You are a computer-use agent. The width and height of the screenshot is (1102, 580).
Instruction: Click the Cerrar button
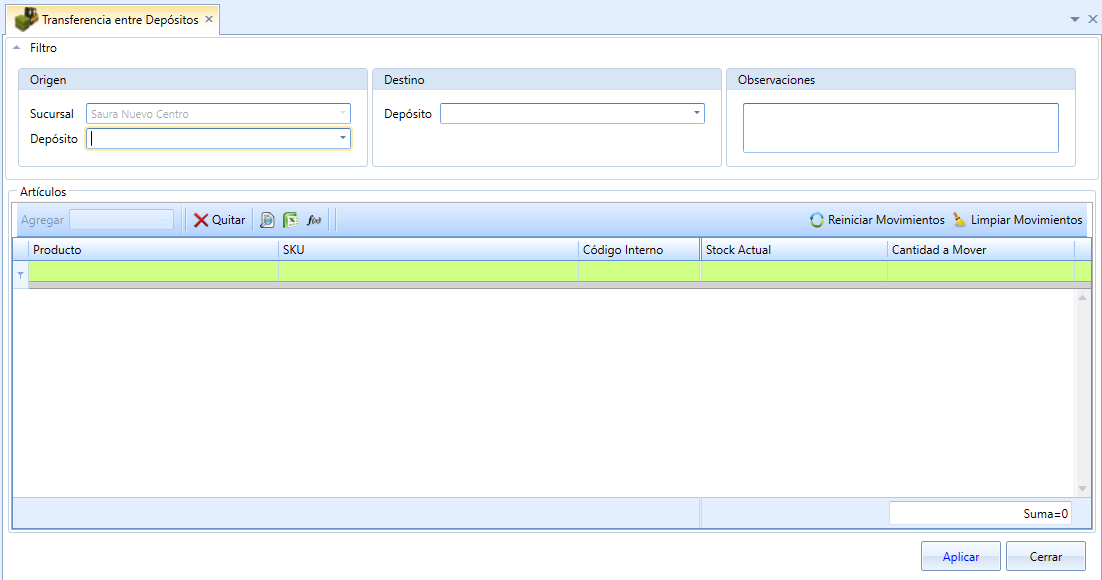coord(1046,556)
